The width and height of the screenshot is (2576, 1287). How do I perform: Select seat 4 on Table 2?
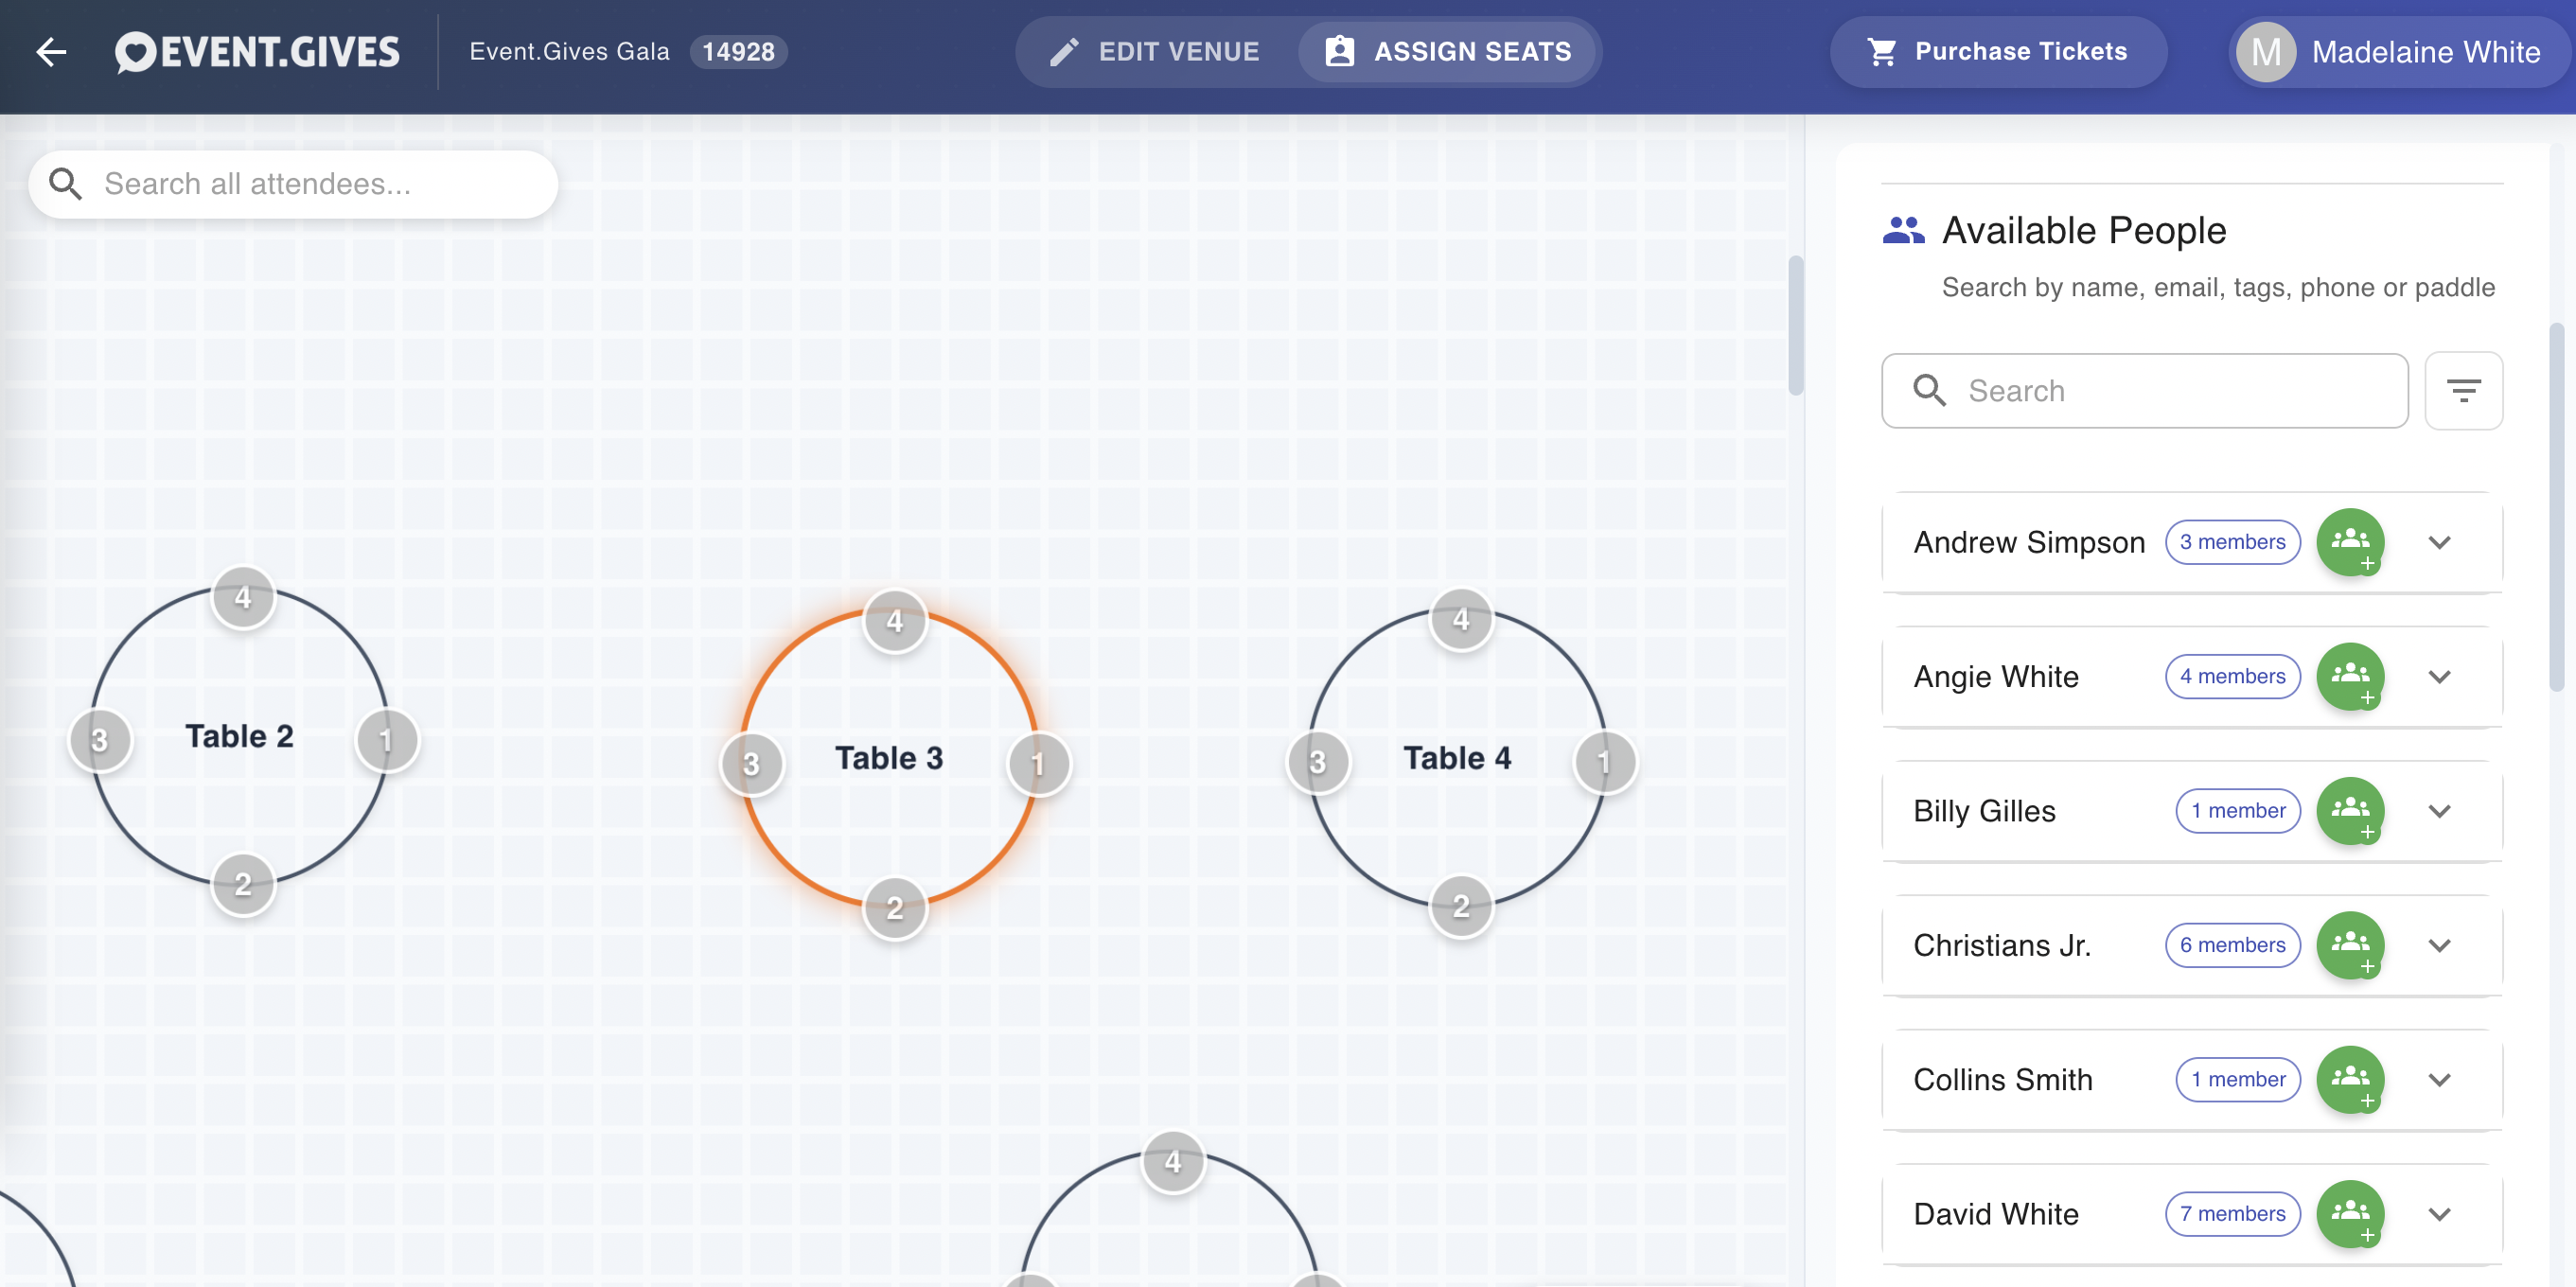(243, 598)
